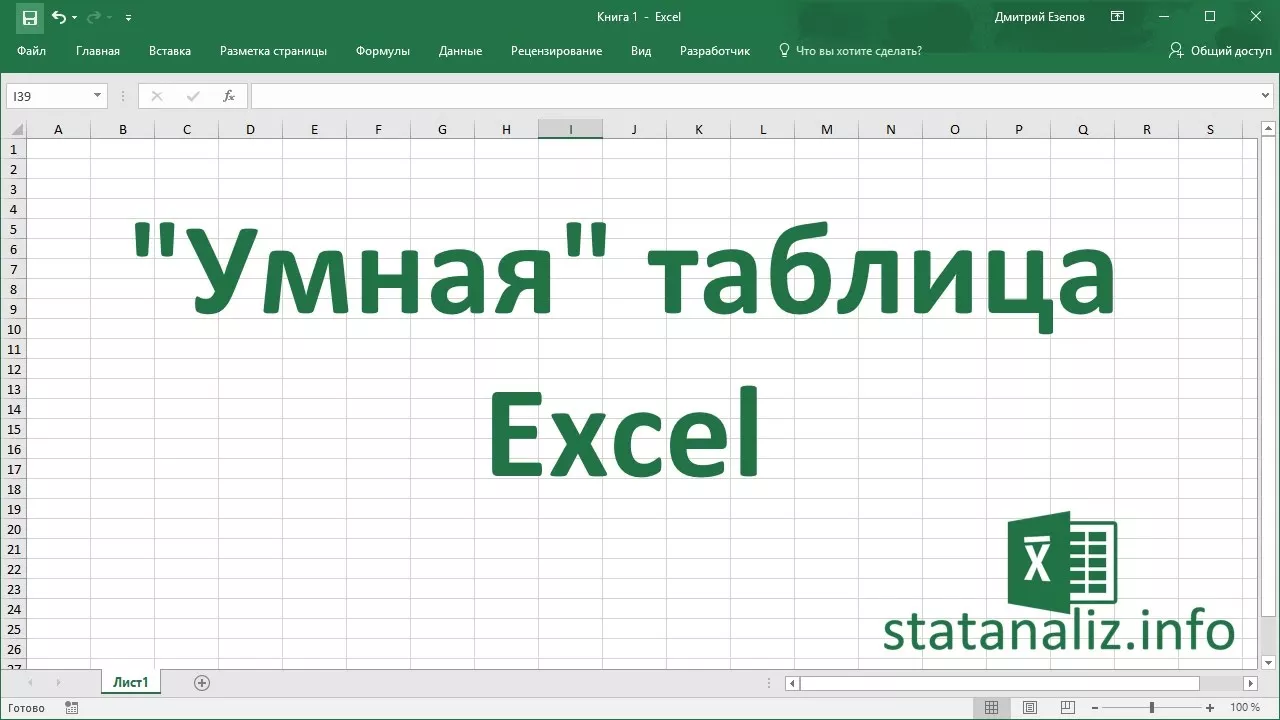
Task: Select column S header
Action: [1210, 129]
